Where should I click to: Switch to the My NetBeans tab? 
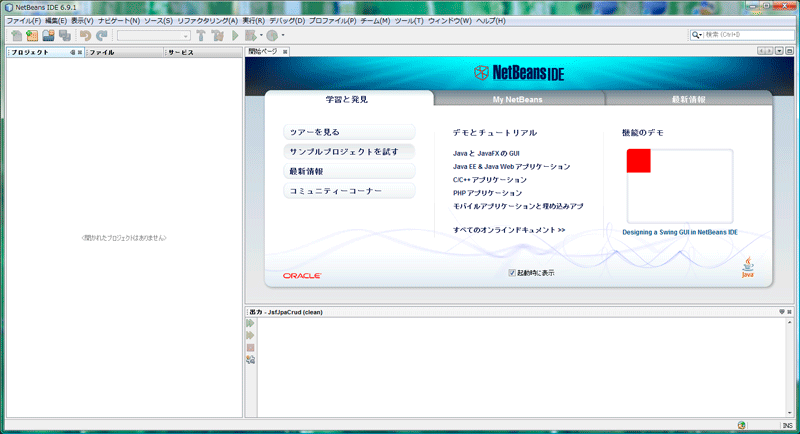point(518,99)
